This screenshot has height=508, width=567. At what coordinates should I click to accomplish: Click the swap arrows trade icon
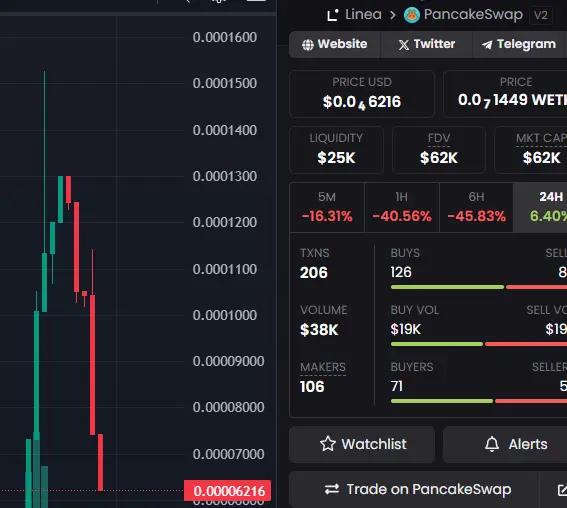332,489
